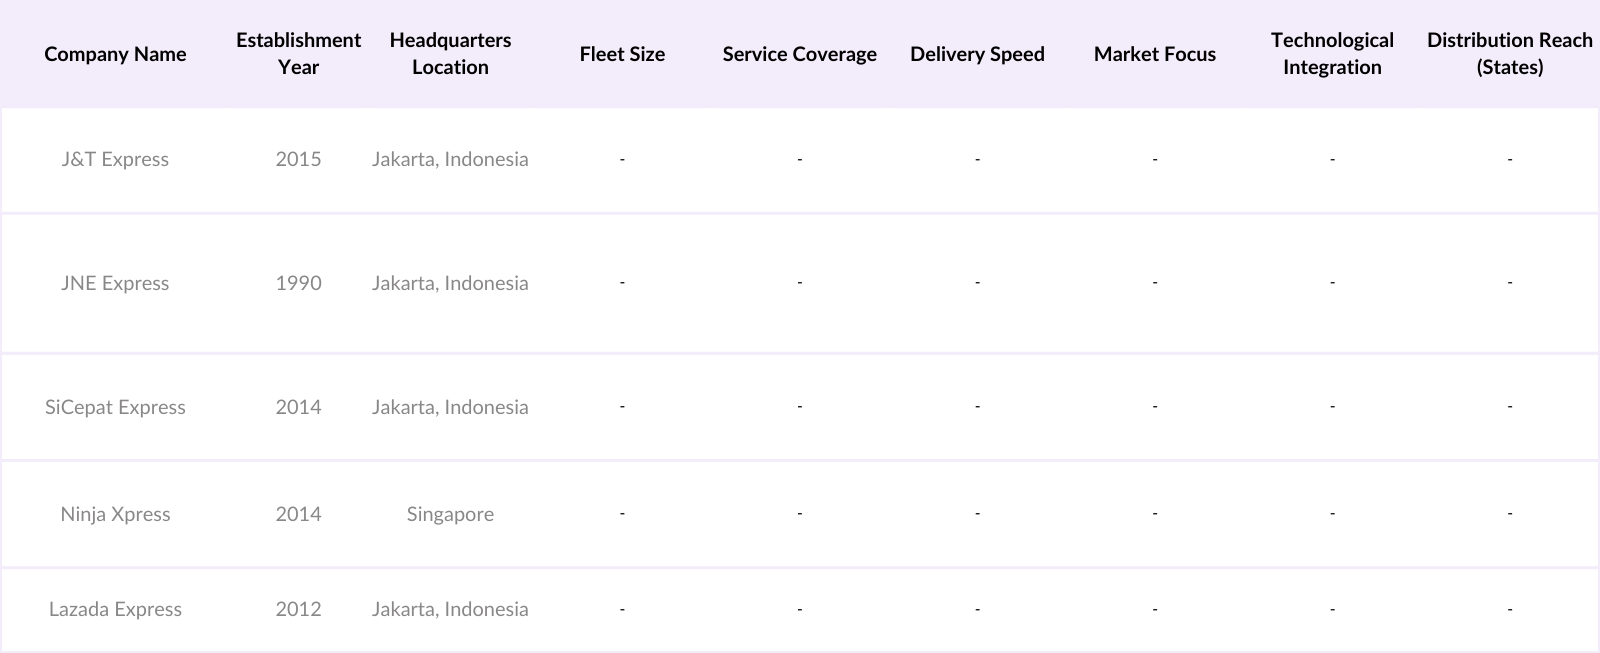Click the Ninja Xpress company cell

115,514
